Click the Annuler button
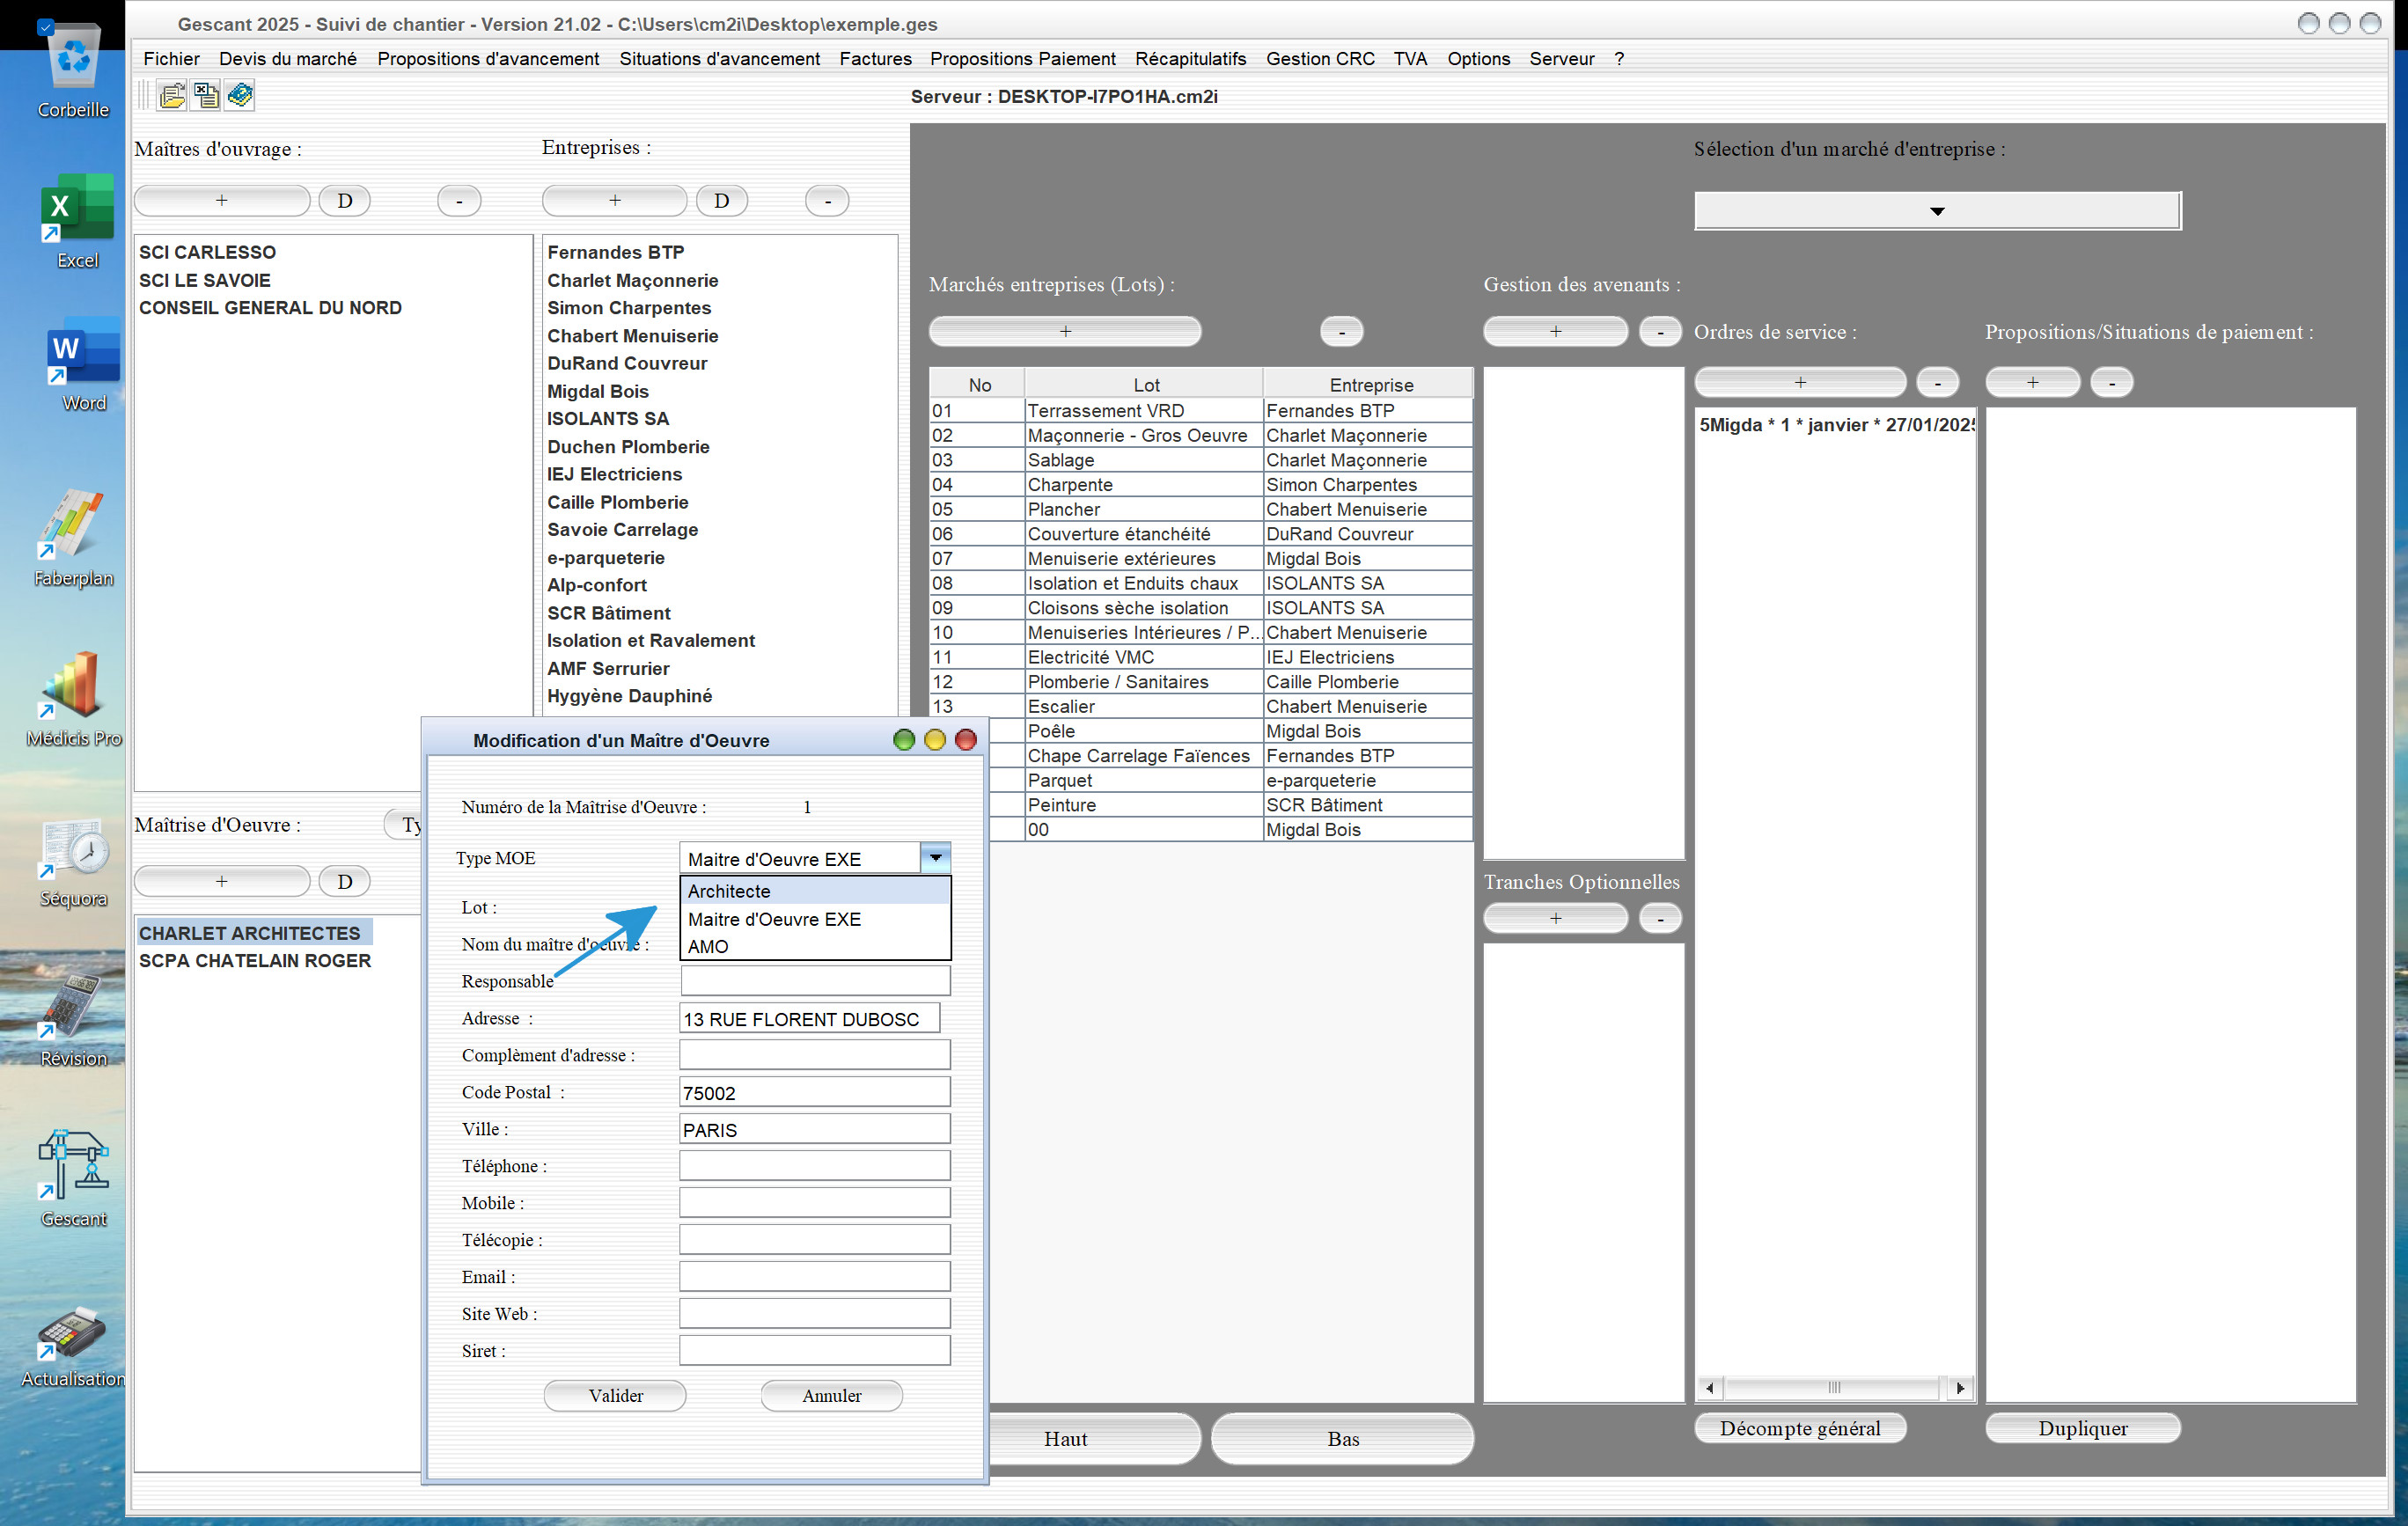The width and height of the screenshot is (2408, 1526). 831,1395
